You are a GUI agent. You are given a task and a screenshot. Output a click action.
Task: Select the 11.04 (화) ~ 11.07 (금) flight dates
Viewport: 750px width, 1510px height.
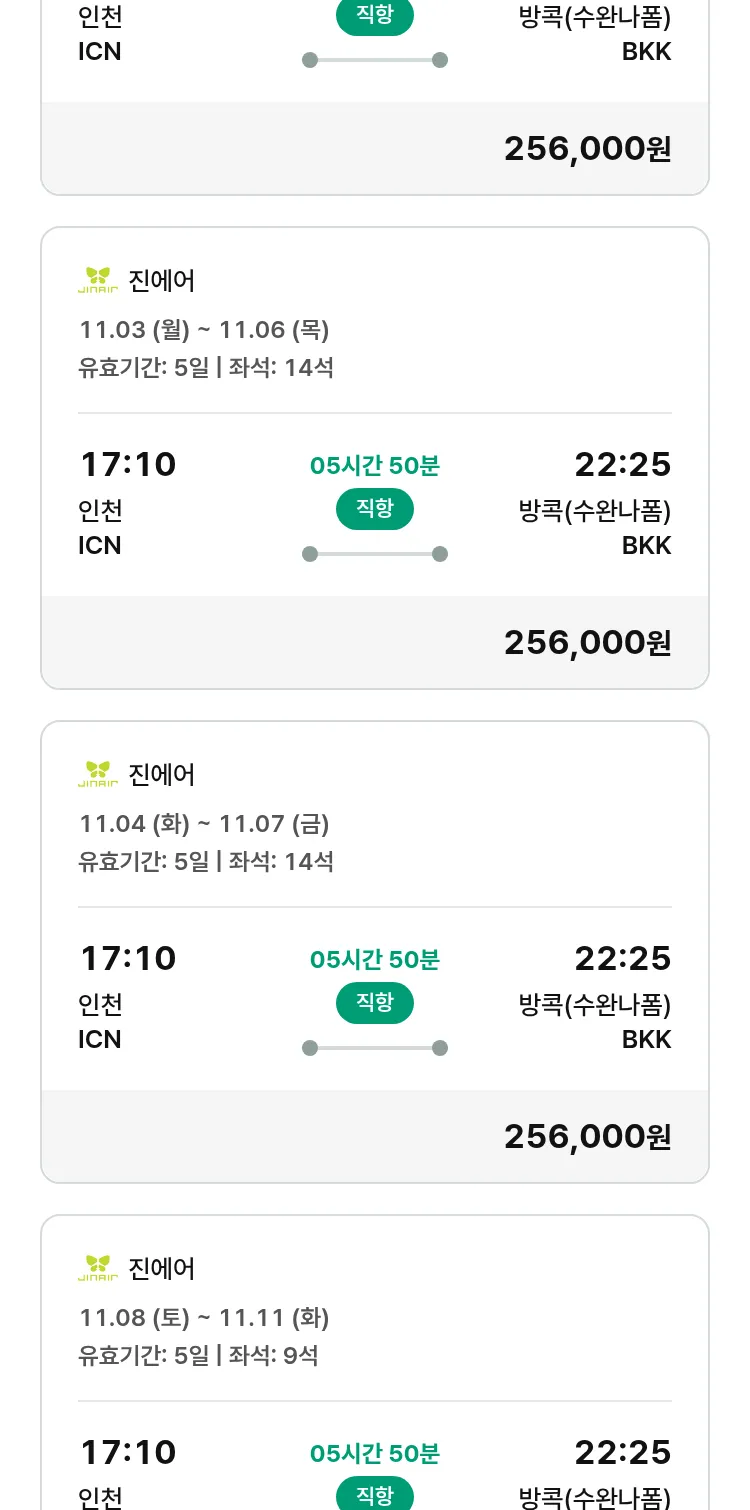pyautogui.click(x=204, y=824)
